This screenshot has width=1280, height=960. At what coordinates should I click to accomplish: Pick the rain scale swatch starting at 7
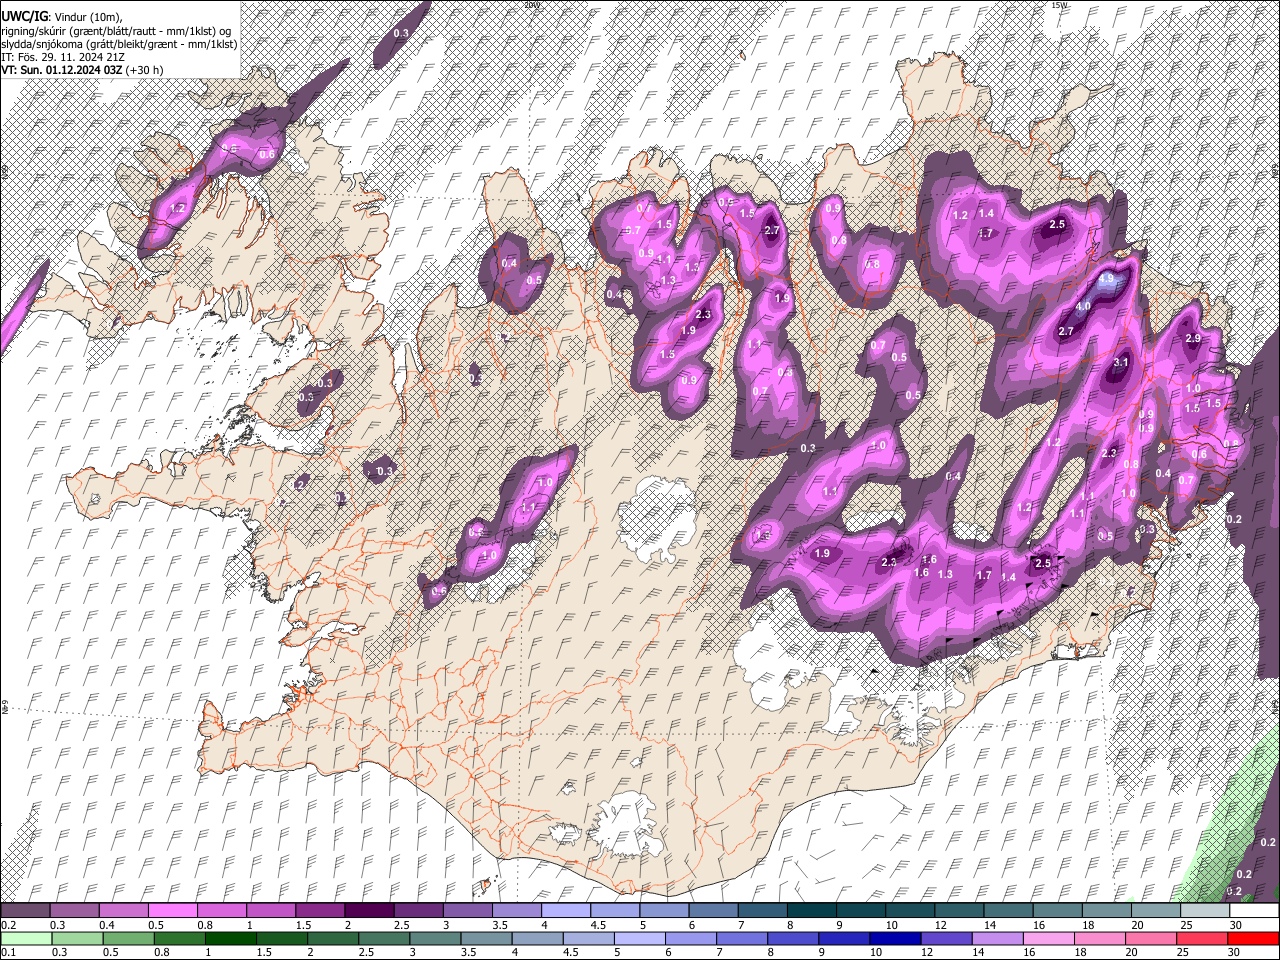click(742, 938)
